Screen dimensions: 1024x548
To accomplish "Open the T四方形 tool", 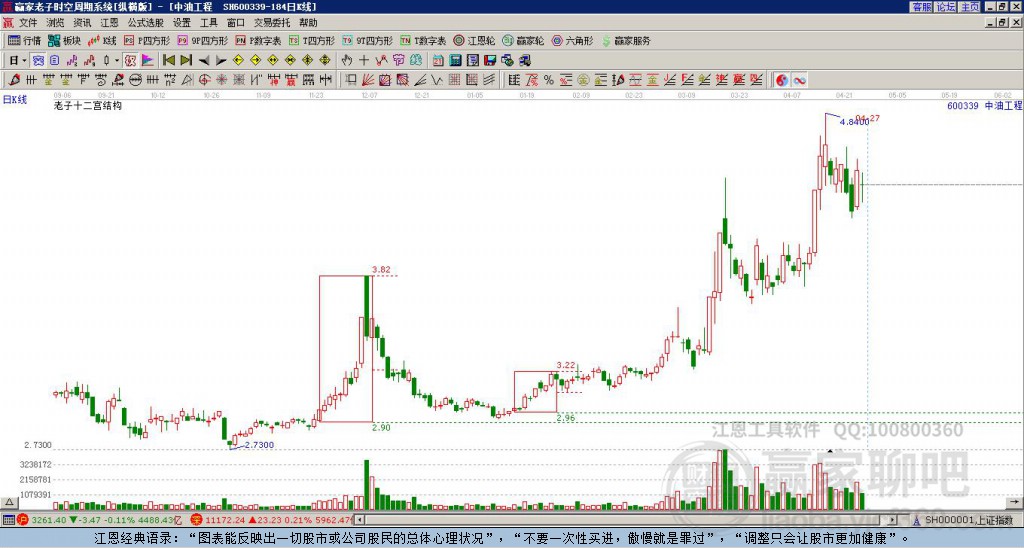I will 312,40.
